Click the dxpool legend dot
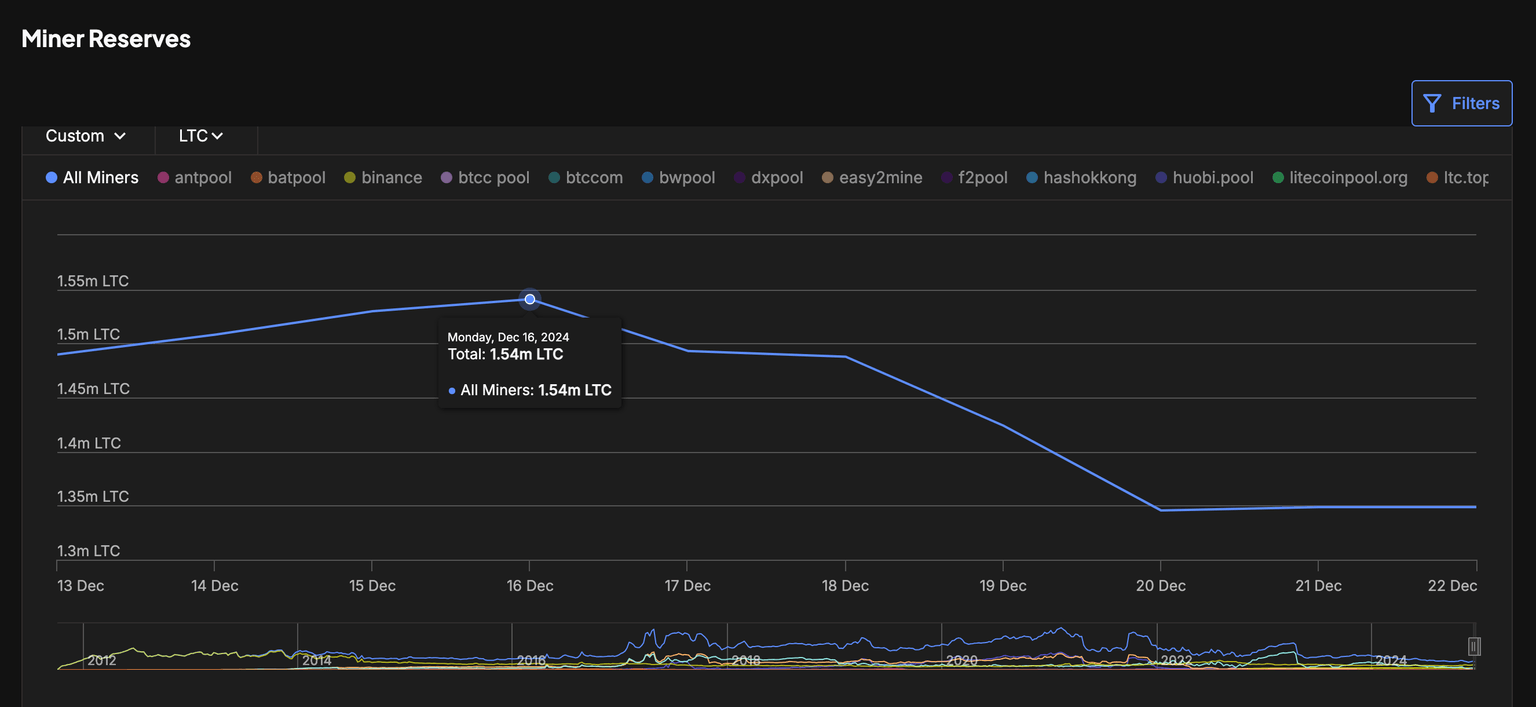Viewport: 1536px width, 707px height. click(x=740, y=178)
